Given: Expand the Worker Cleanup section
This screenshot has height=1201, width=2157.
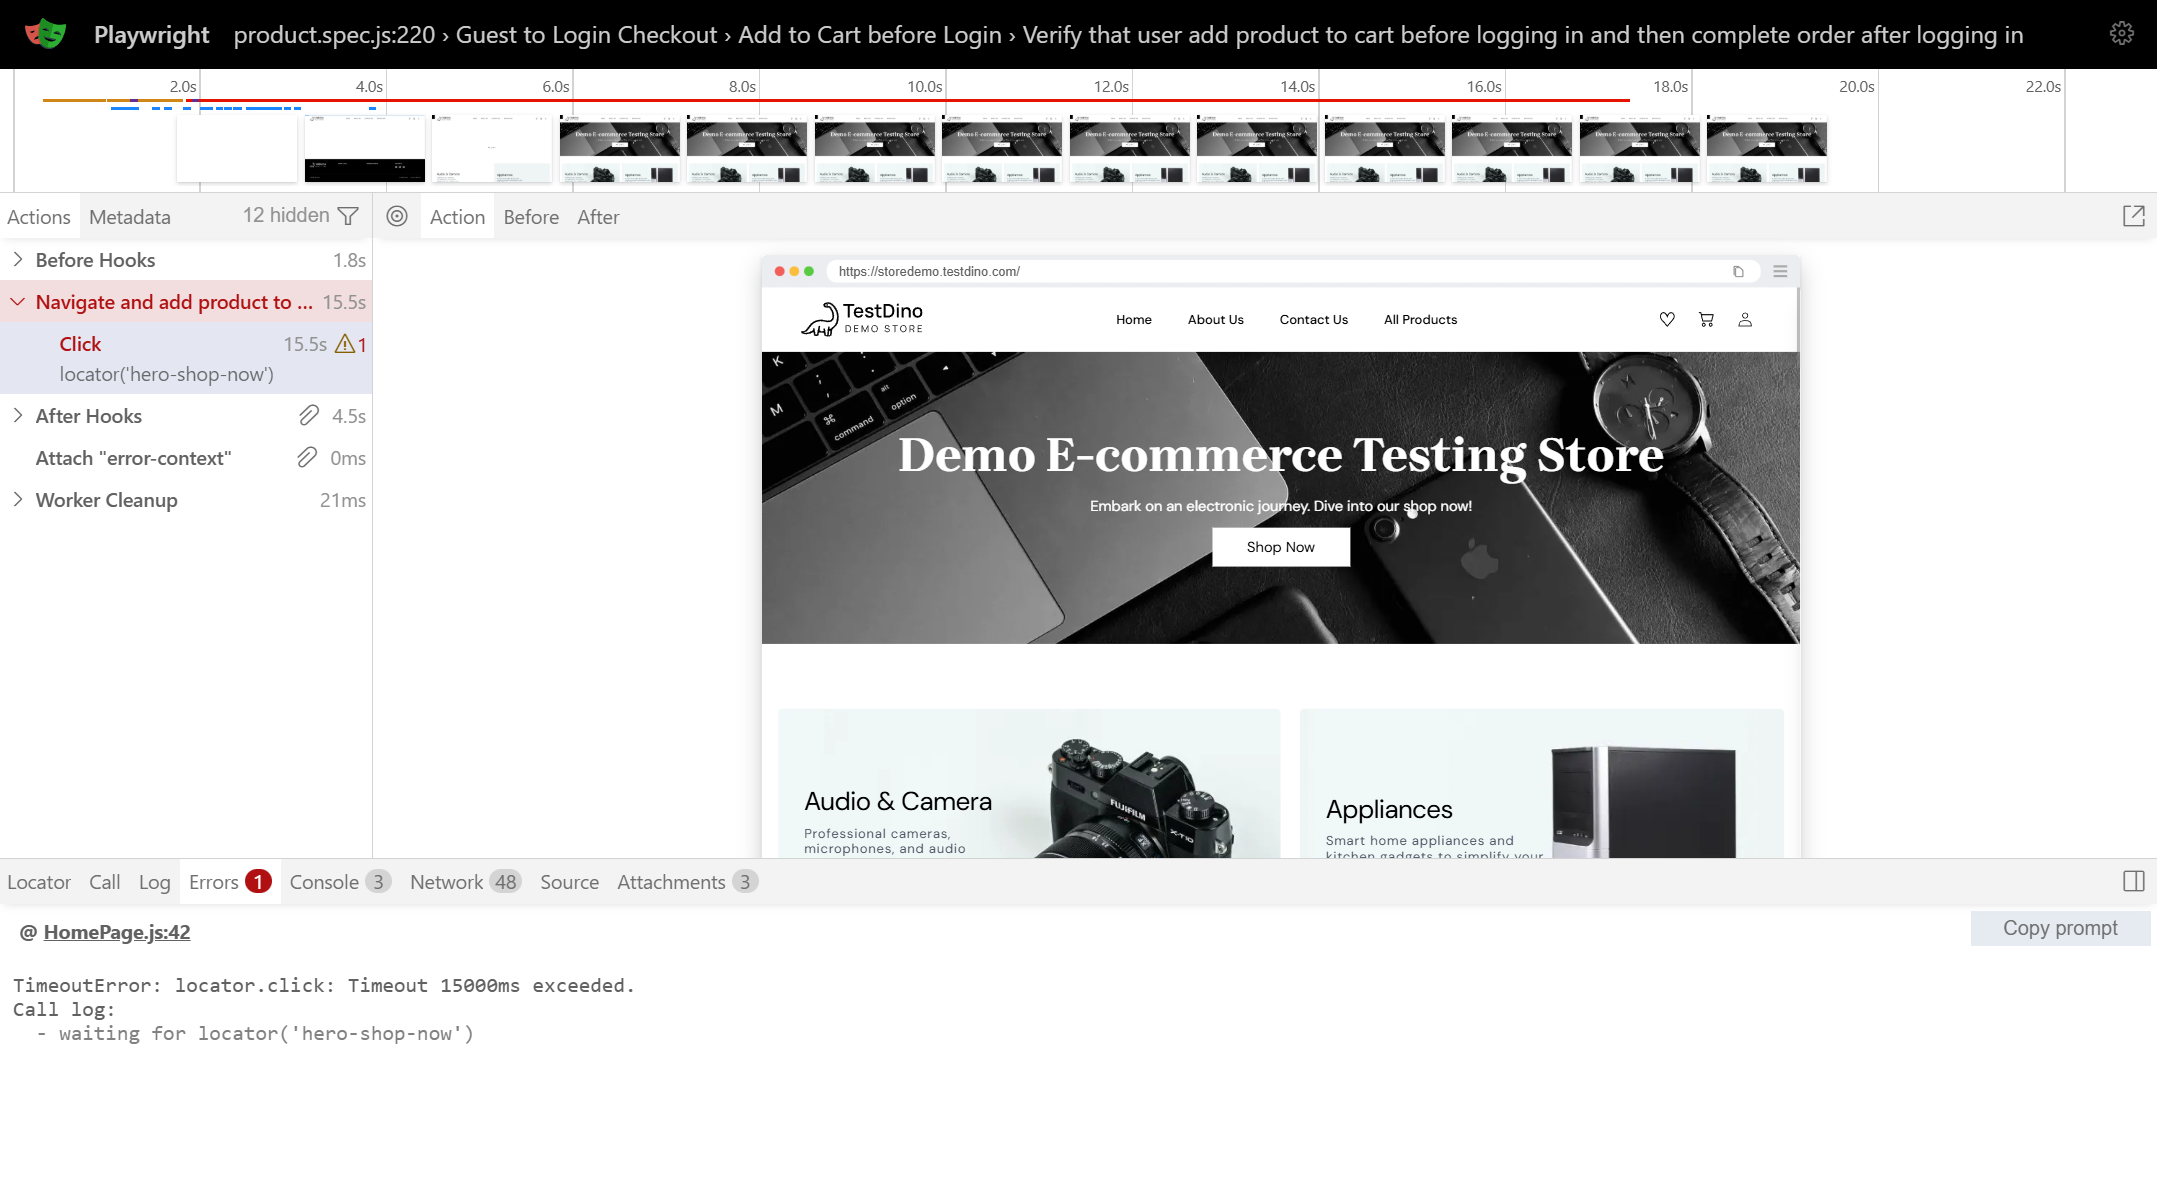Looking at the screenshot, I should click(17, 499).
